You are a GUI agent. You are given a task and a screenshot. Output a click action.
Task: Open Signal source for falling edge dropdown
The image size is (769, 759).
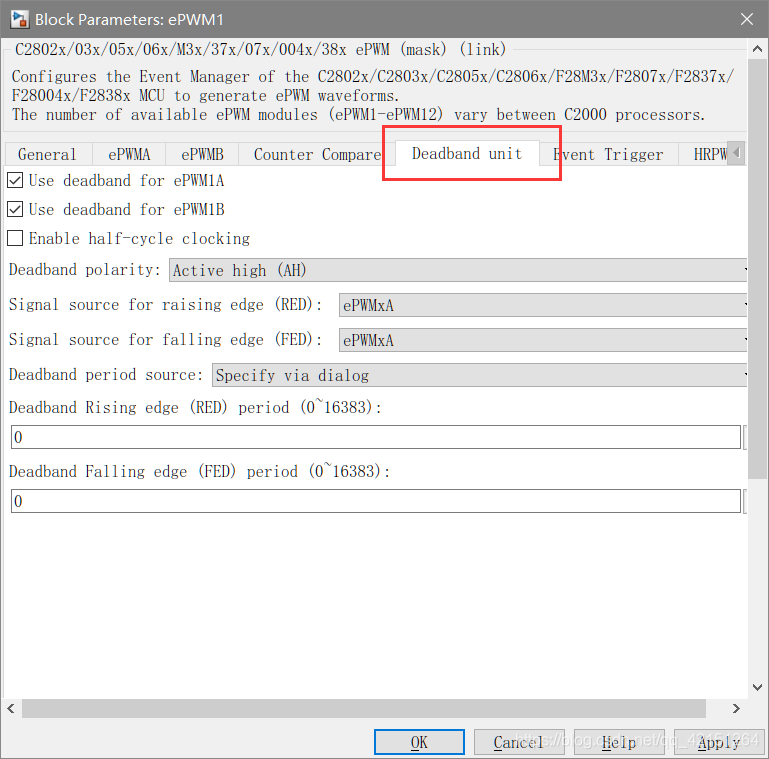(543, 340)
